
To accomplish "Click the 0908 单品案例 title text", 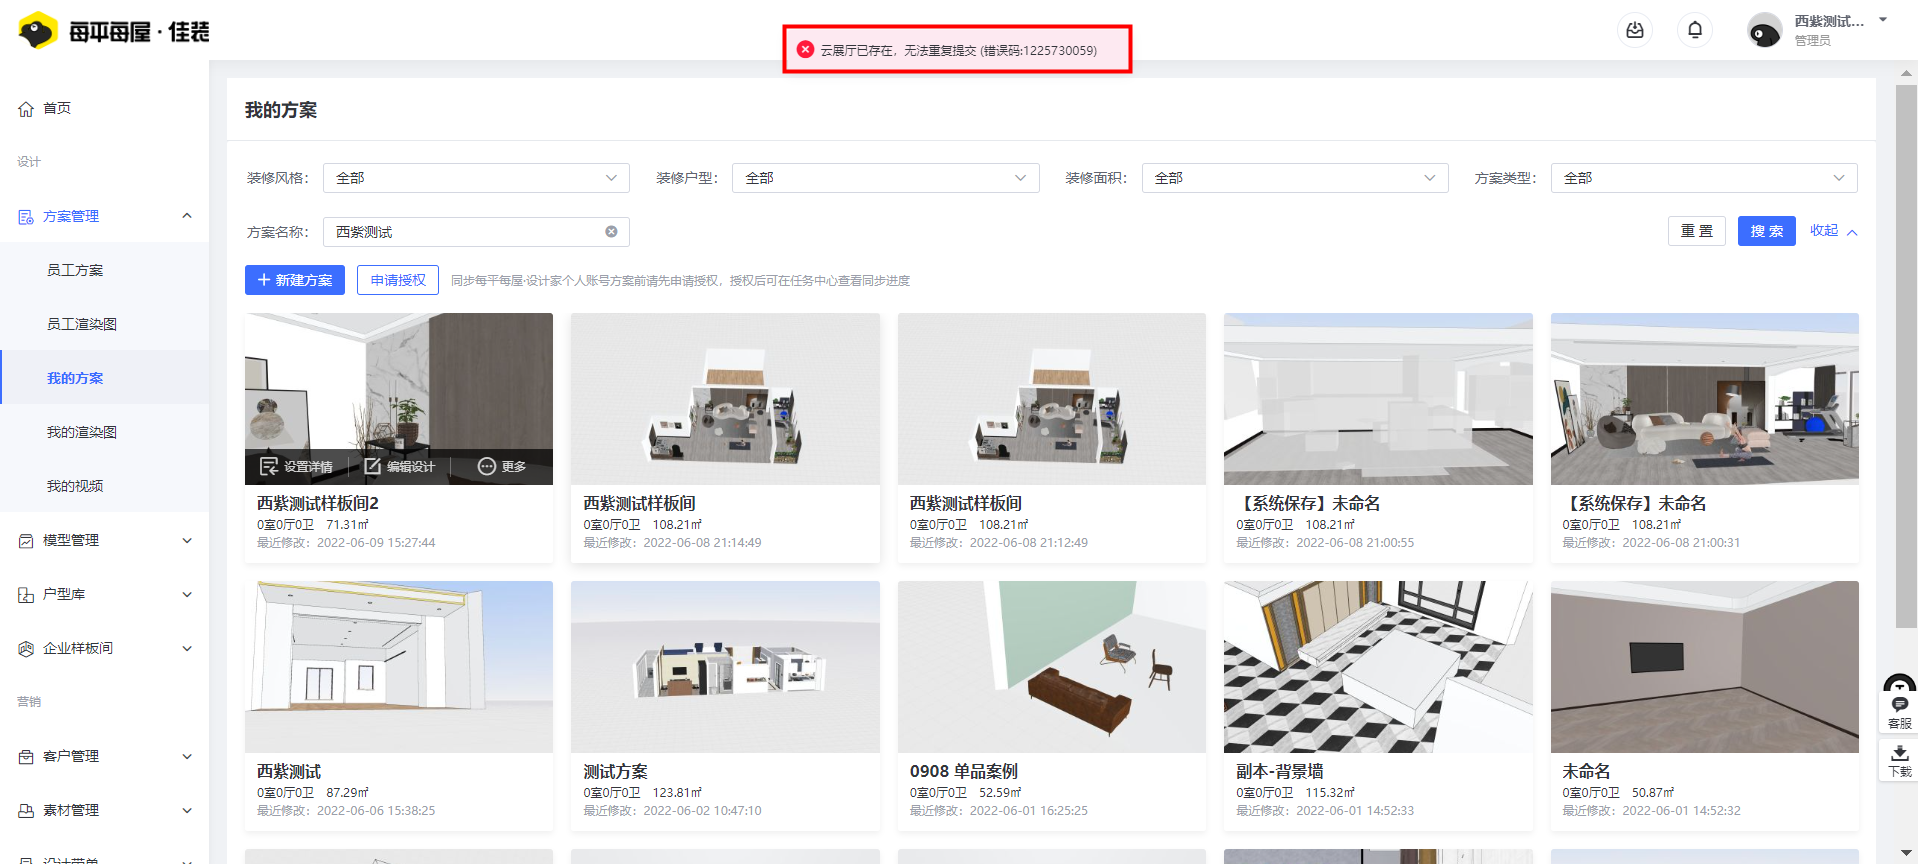I will tap(964, 771).
